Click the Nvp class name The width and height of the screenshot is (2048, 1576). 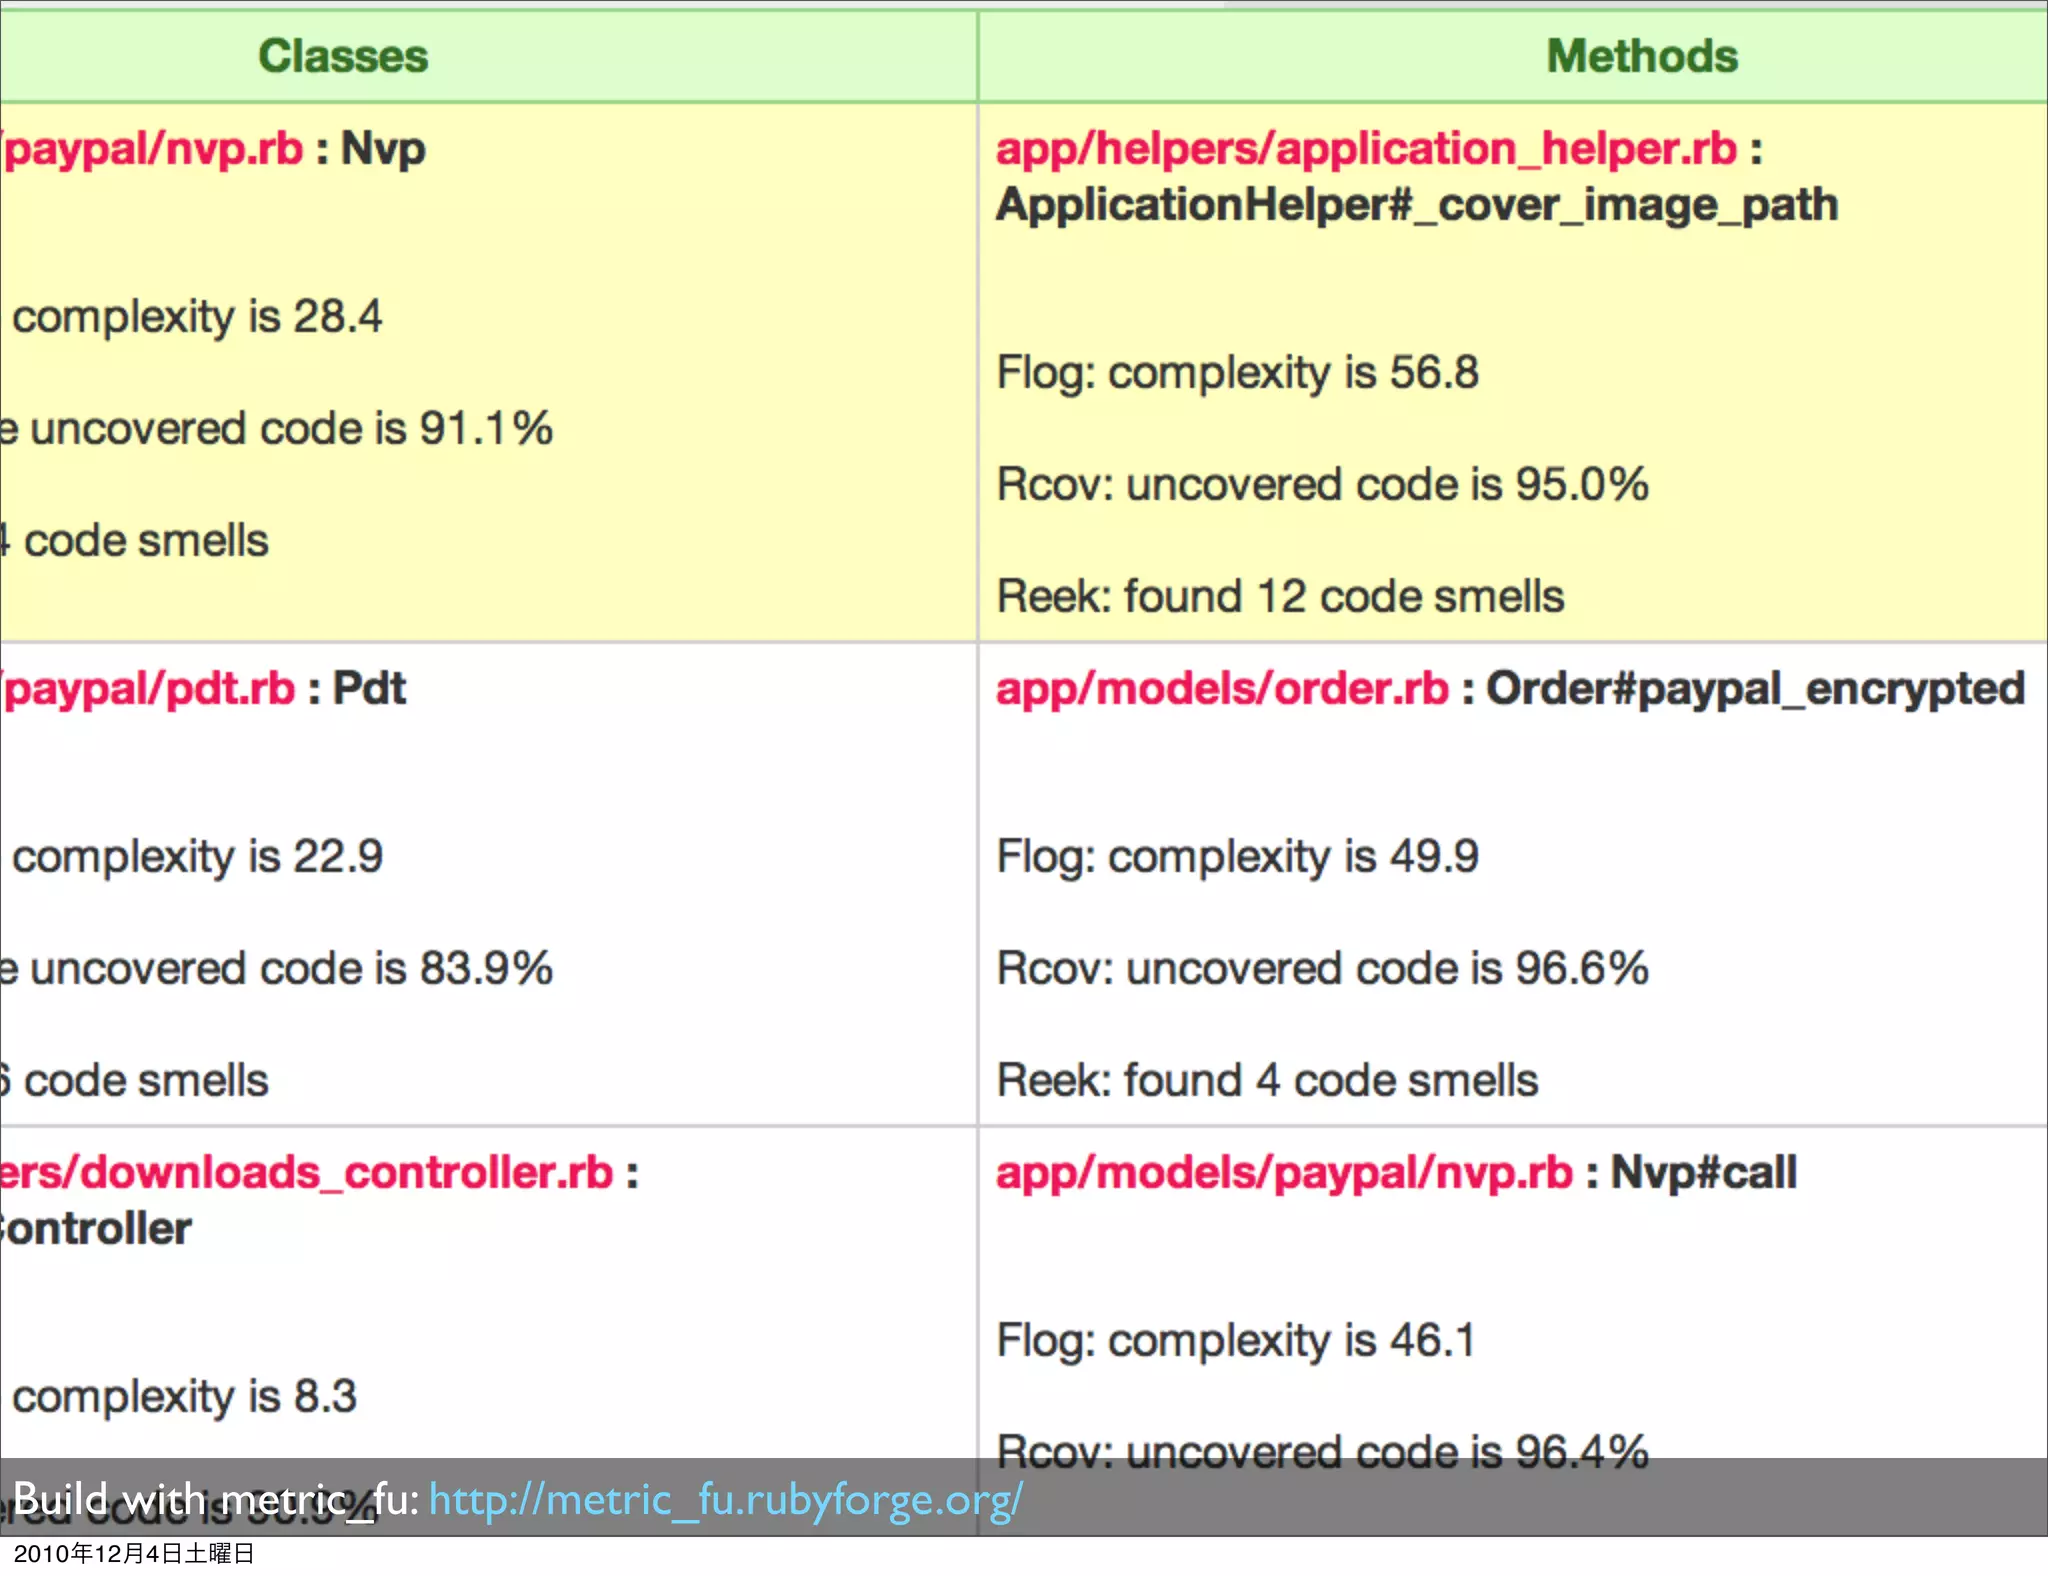[x=383, y=149]
